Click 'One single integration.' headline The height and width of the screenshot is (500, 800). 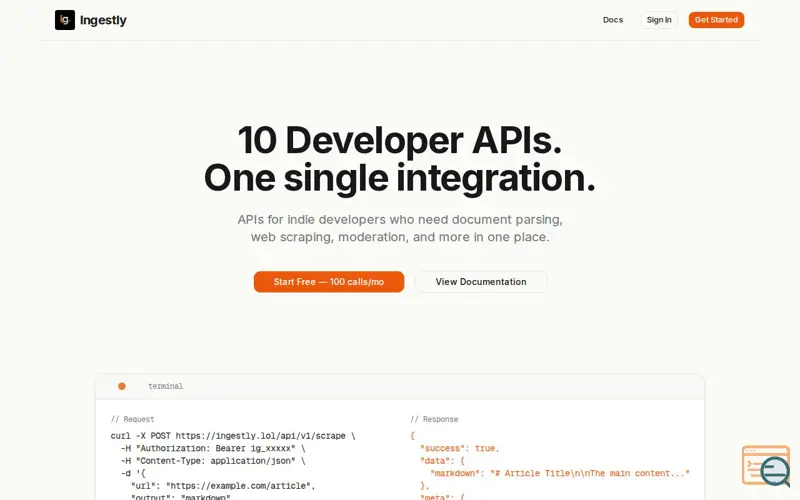399,178
